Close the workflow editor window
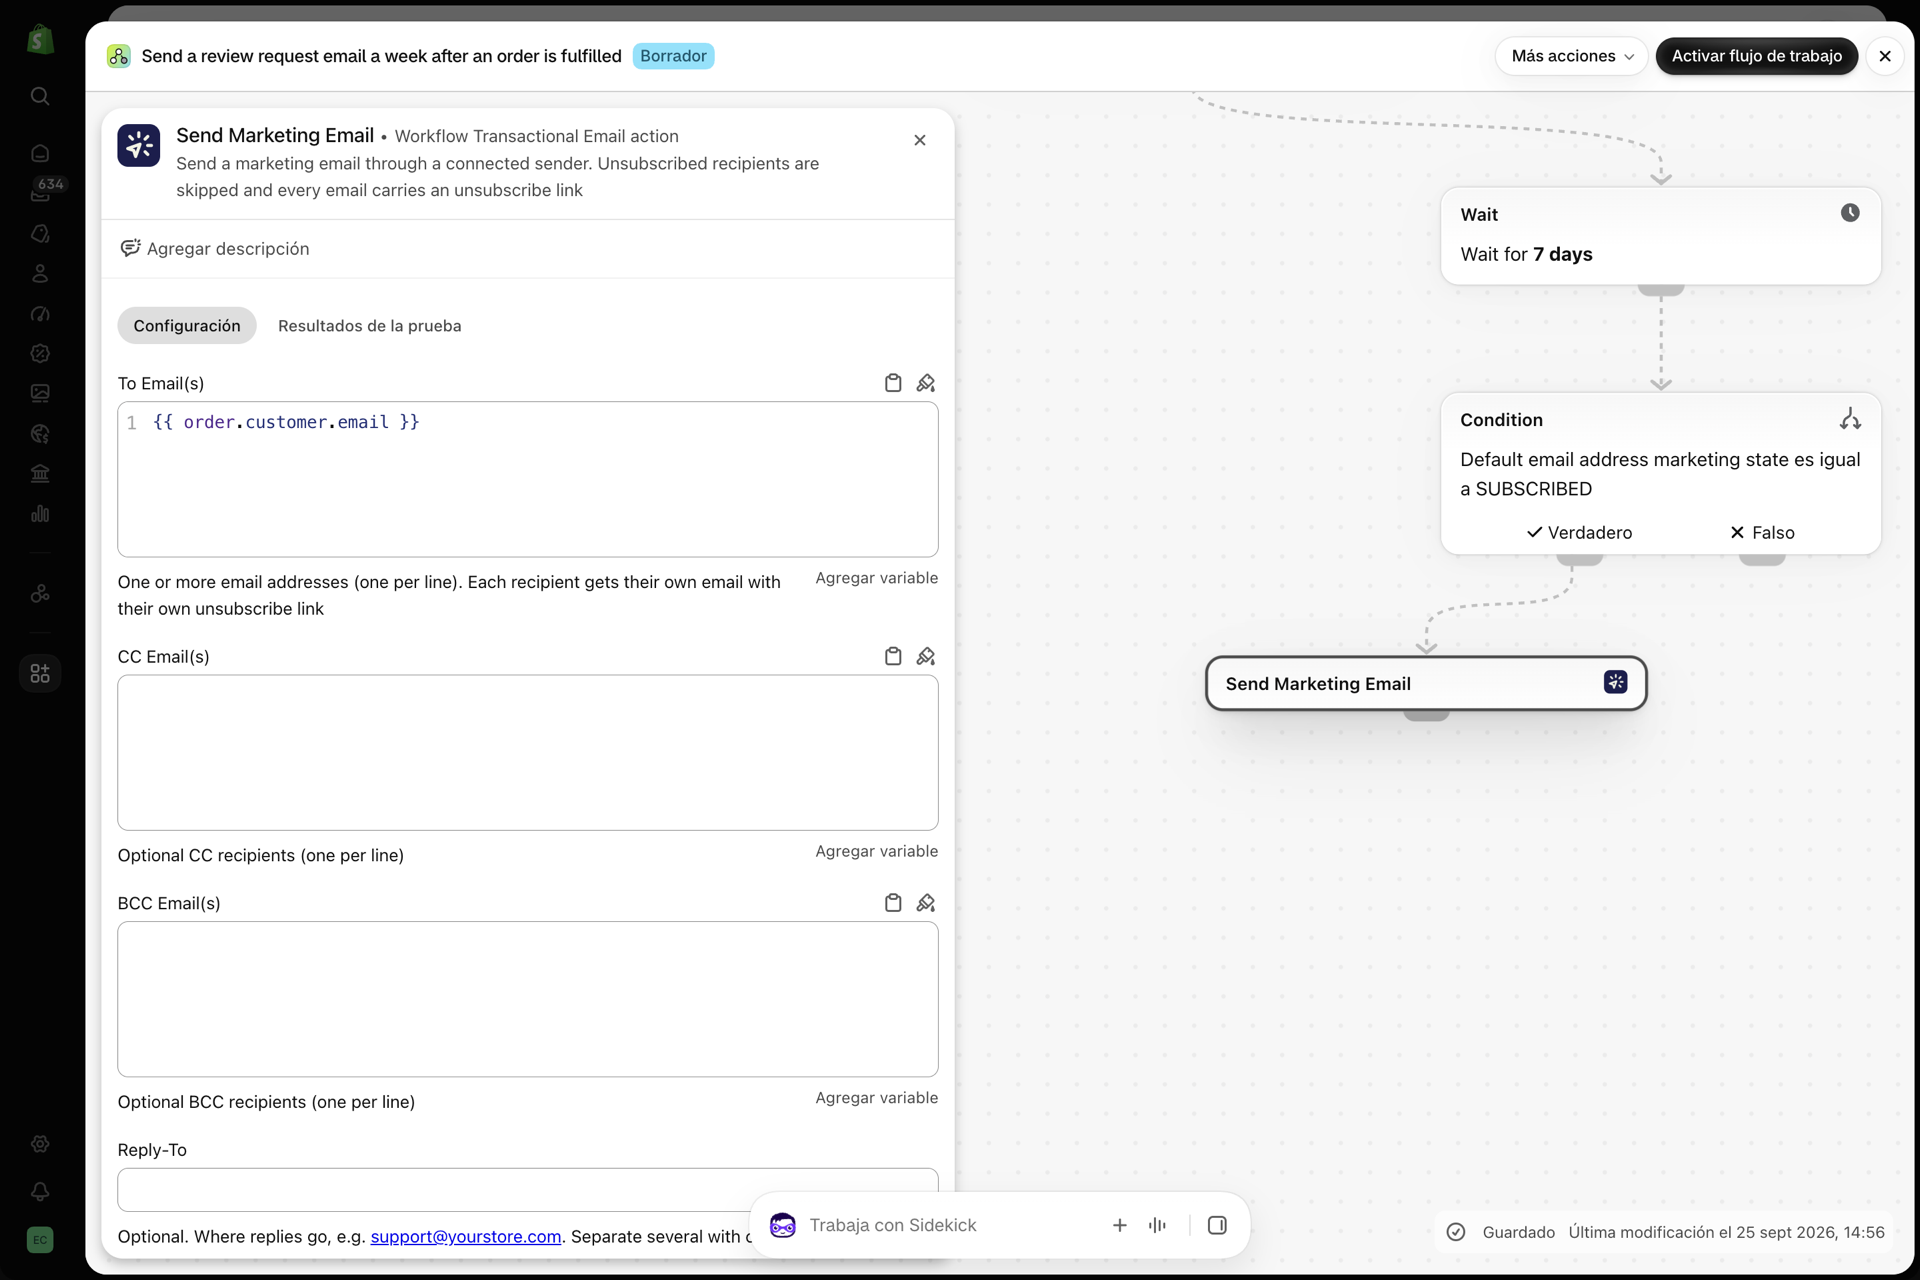Viewport: 1920px width, 1280px height. click(x=1885, y=56)
